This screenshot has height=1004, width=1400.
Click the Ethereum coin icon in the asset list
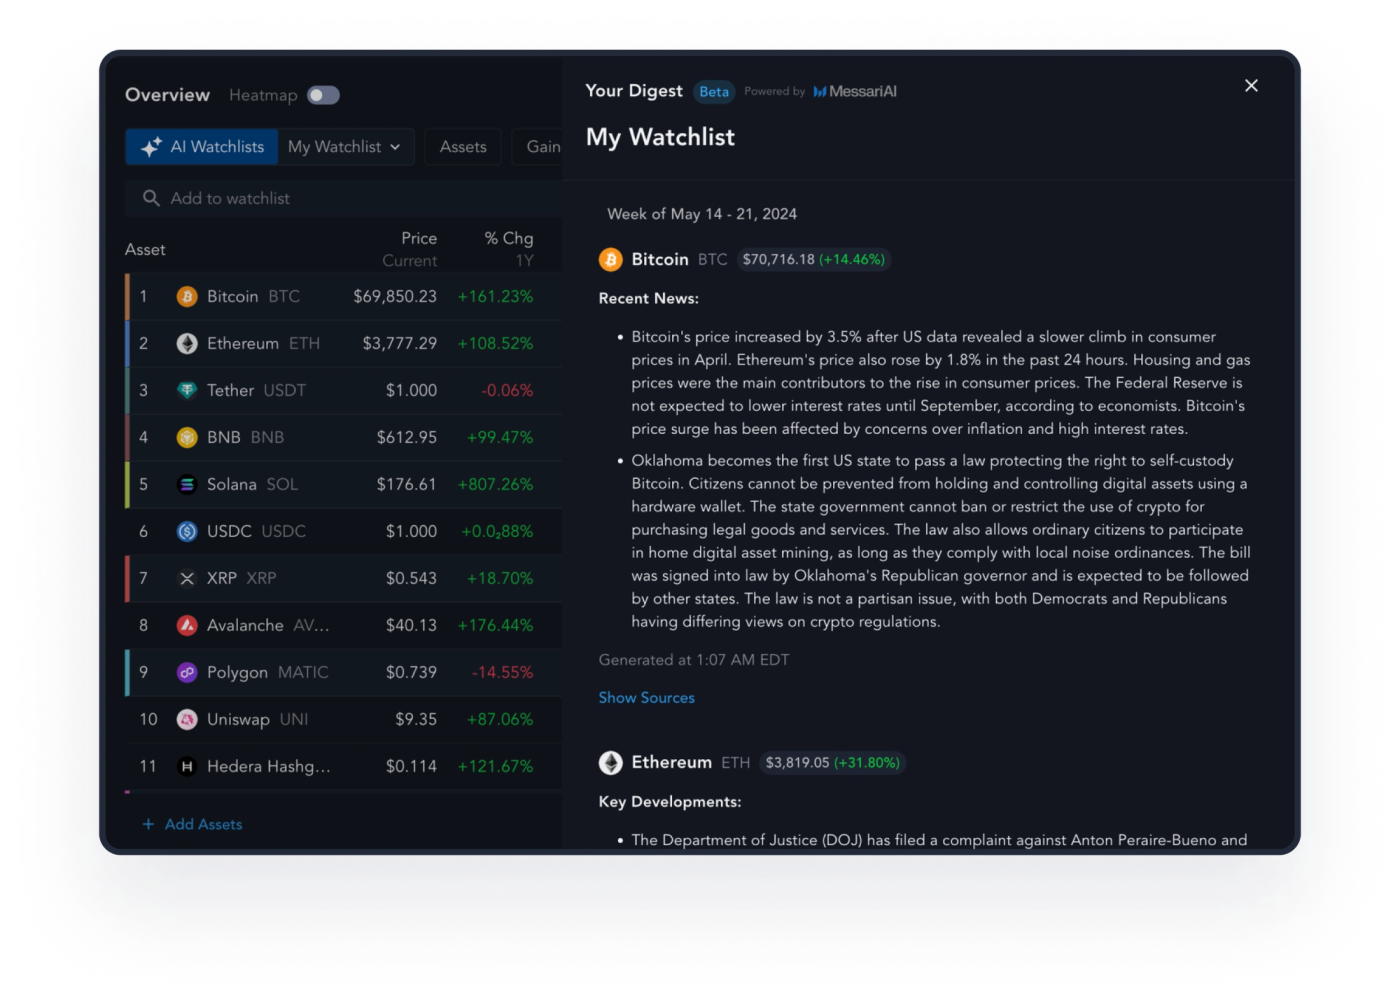(187, 344)
